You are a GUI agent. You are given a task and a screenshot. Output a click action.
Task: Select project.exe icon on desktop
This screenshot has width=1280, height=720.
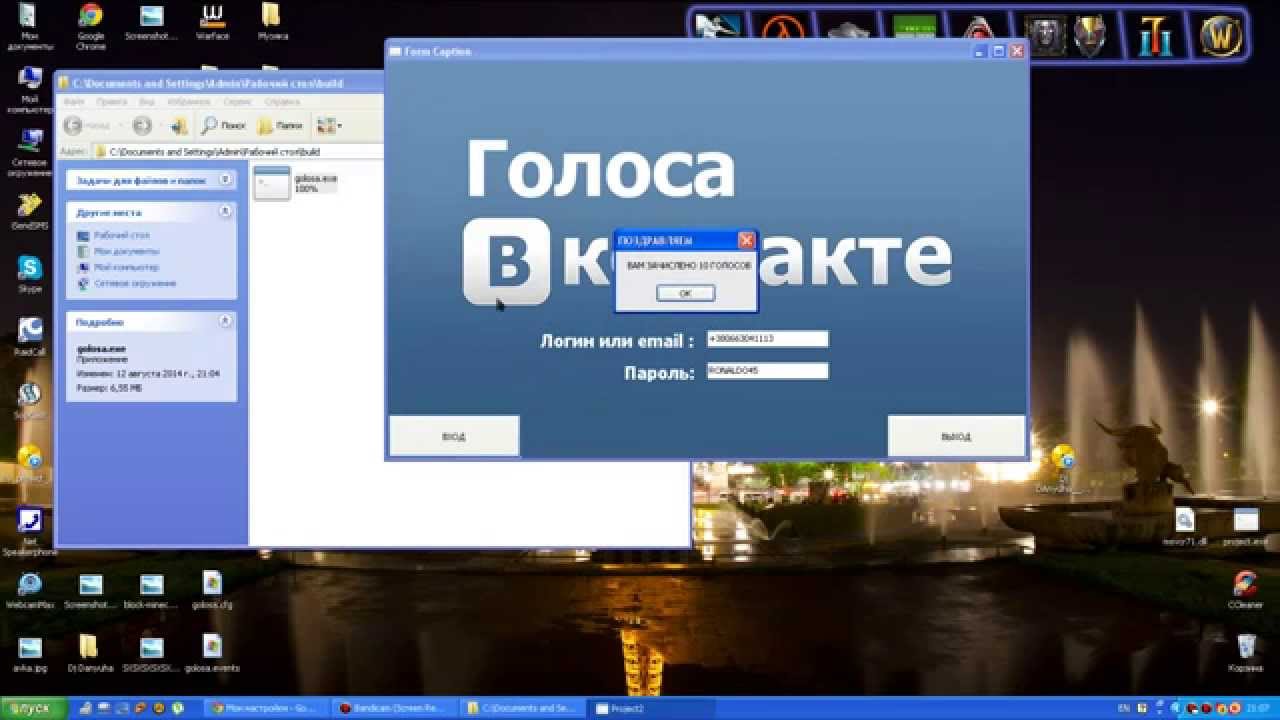(x=1246, y=527)
